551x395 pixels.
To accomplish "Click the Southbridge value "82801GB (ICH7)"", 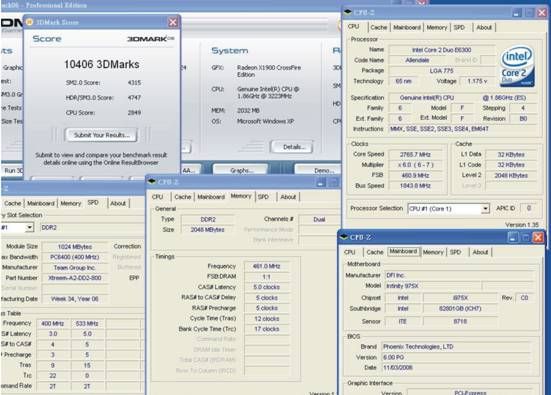I will pyautogui.click(x=460, y=309).
